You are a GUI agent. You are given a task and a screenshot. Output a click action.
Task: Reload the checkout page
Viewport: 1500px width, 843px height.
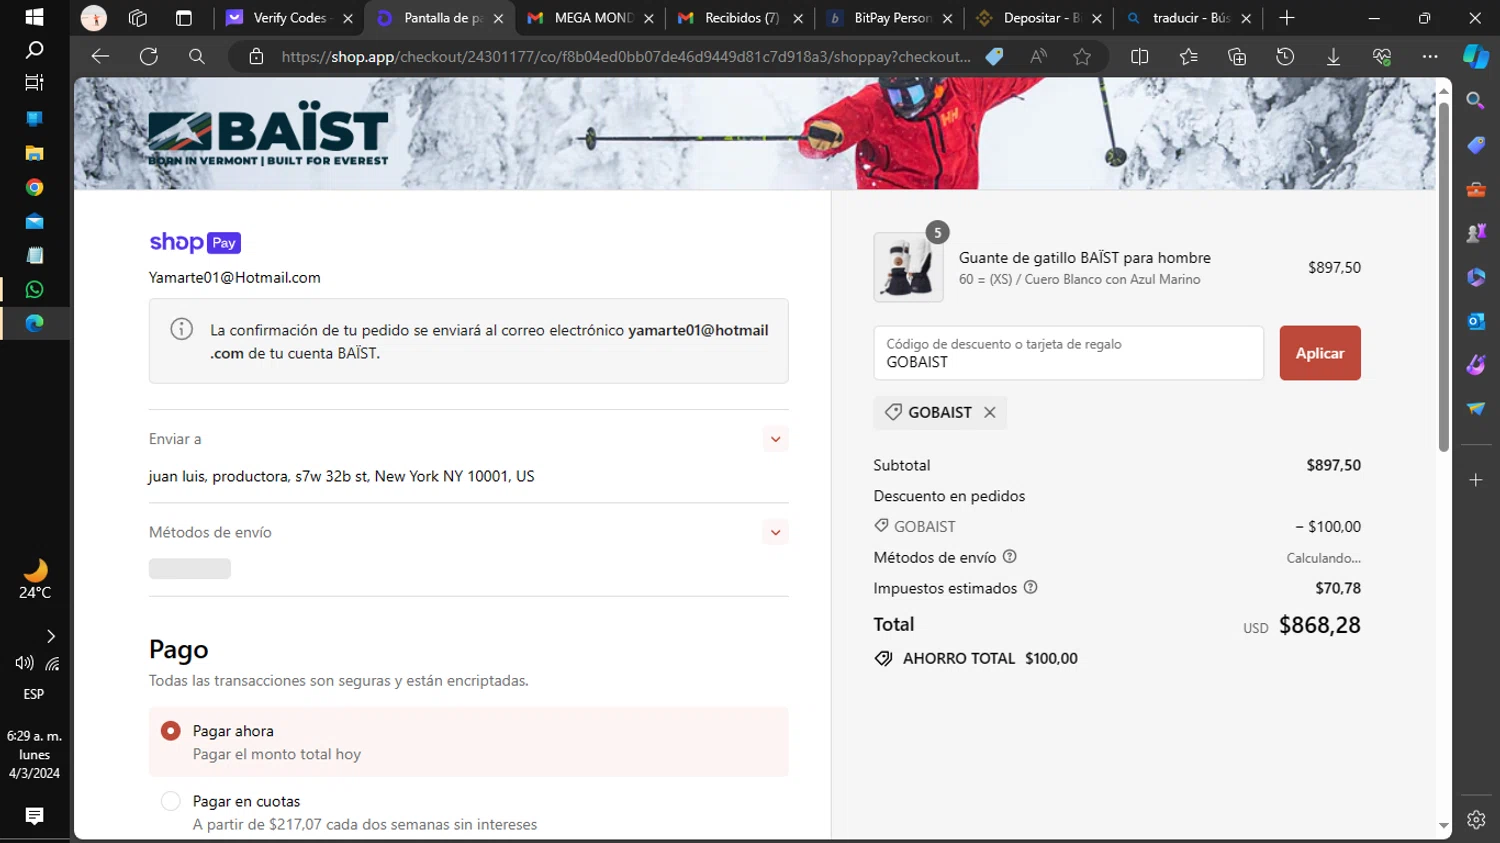pyautogui.click(x=149, y=57)
